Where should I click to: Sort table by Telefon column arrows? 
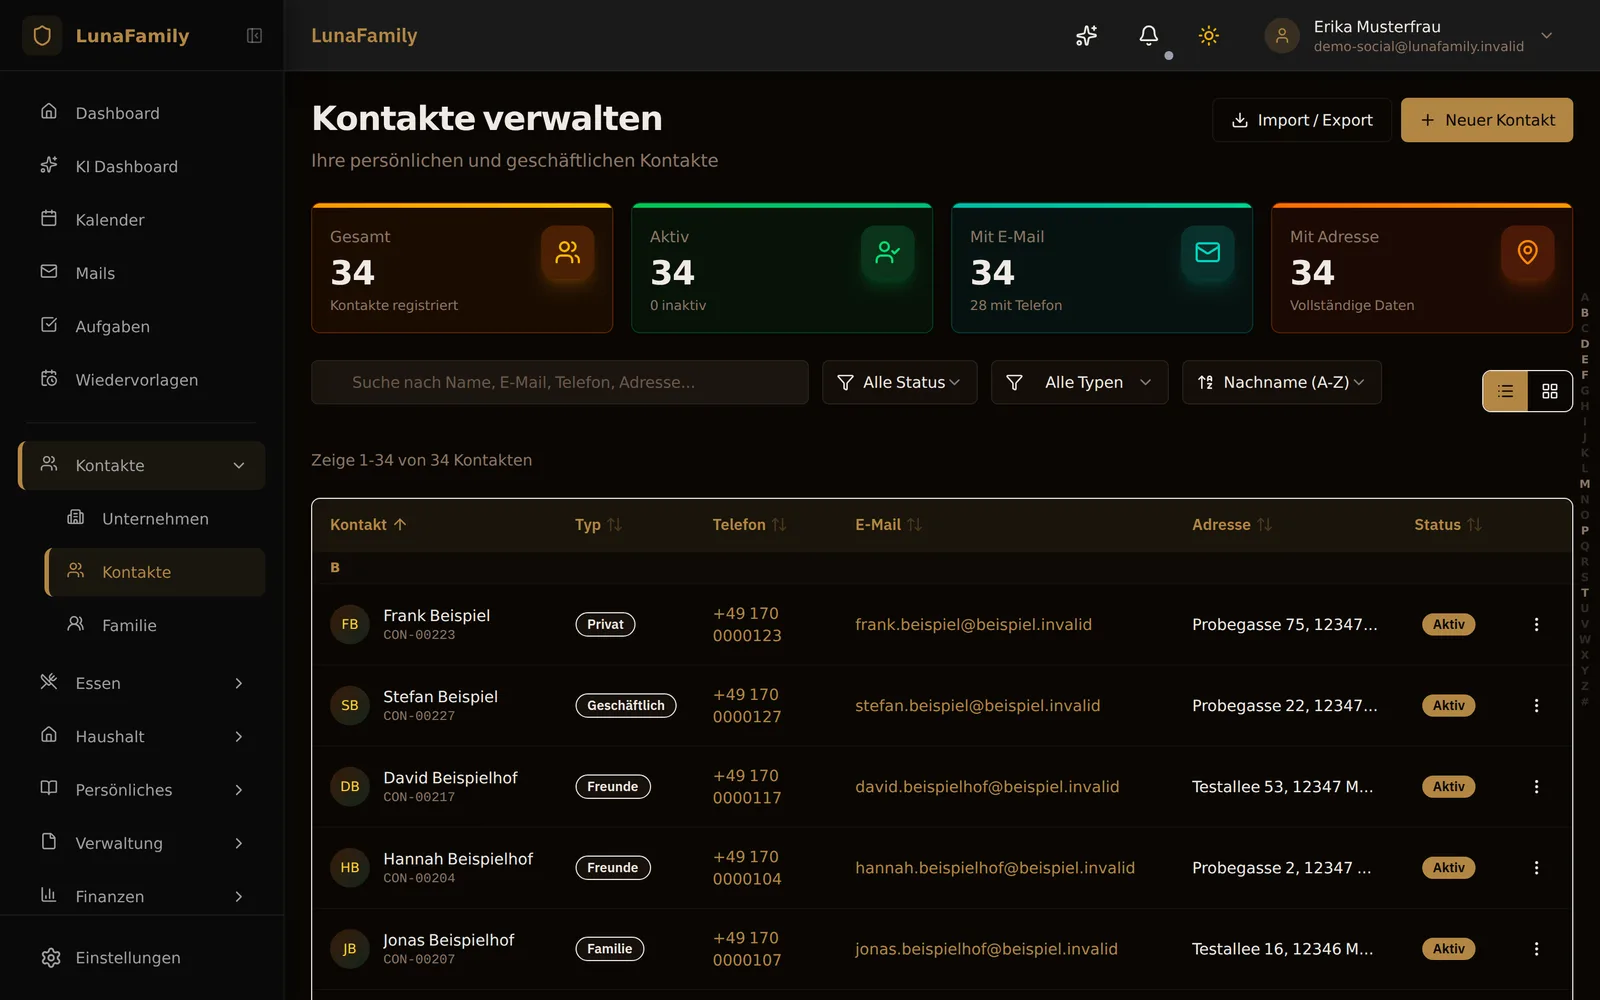coord(779,525)
